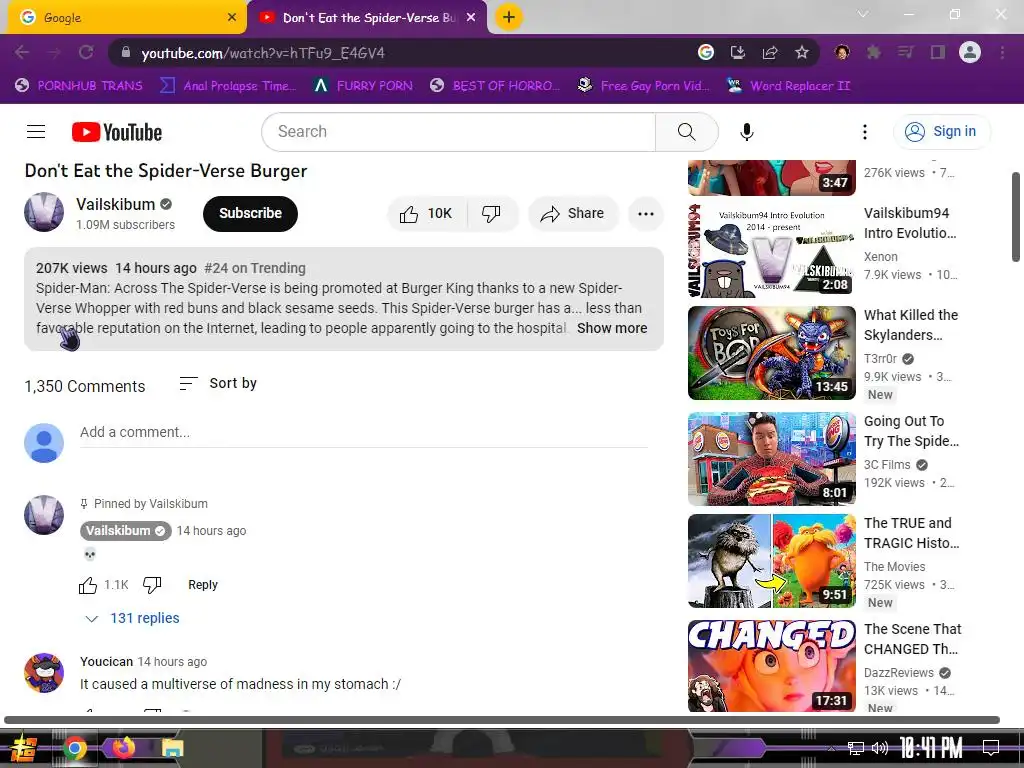Open File Explorer from taskbar
Screen dimensions: 1024x768
(x=172, y=748)
